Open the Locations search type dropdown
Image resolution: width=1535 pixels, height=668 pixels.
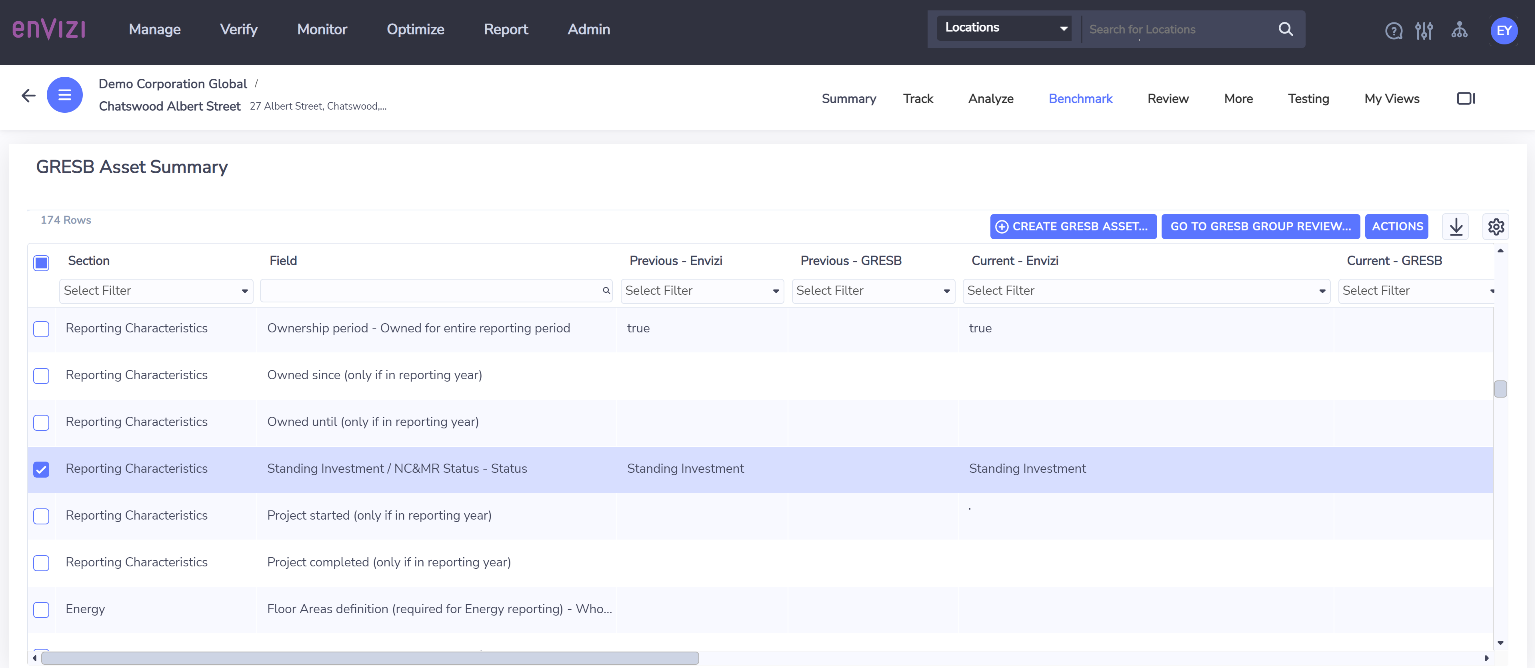(x=1004, y=28)
